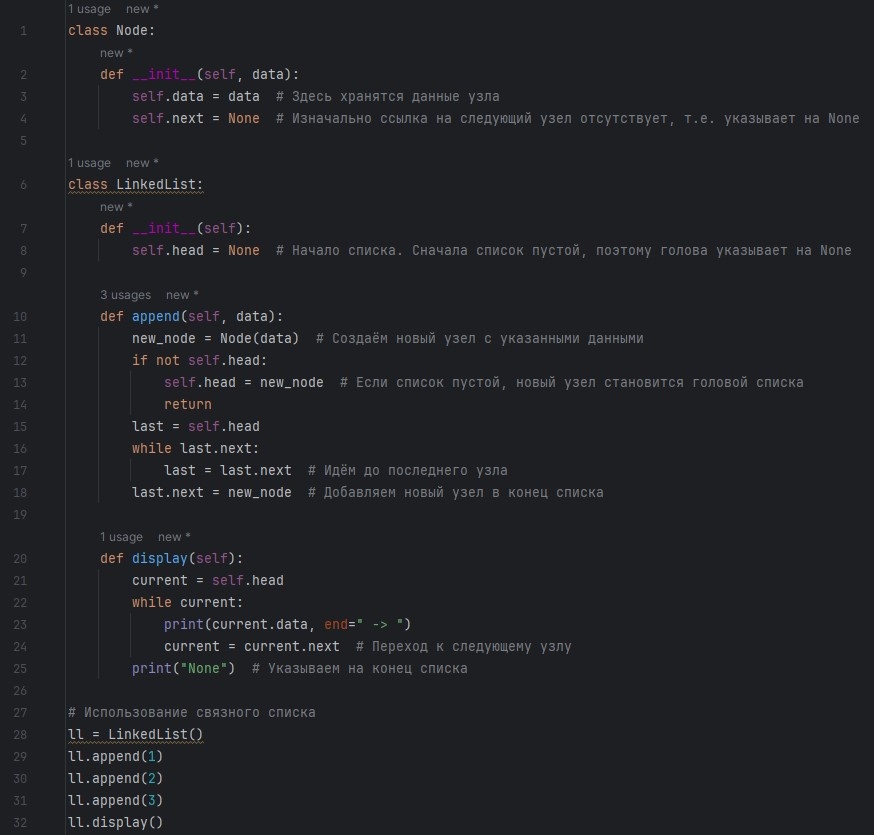Click line number 28 in the gutter
874x835 pixels.
(20, 735)
